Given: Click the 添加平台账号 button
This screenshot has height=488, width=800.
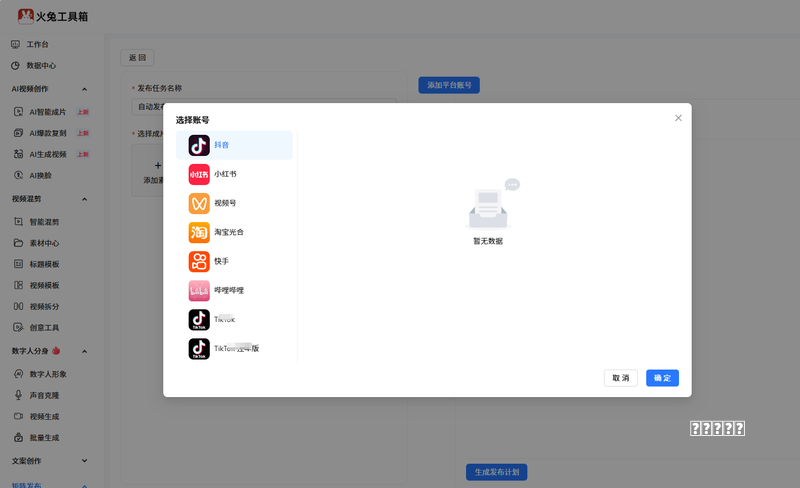Looking at the screenshot, I should [x=449, y=85].
